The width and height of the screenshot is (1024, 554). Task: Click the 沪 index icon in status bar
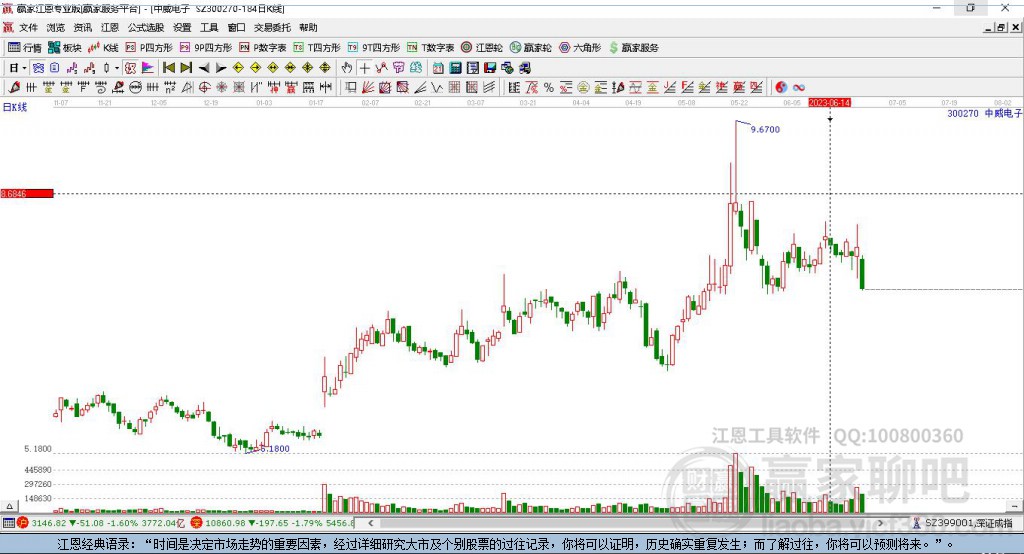click(23, 523)
